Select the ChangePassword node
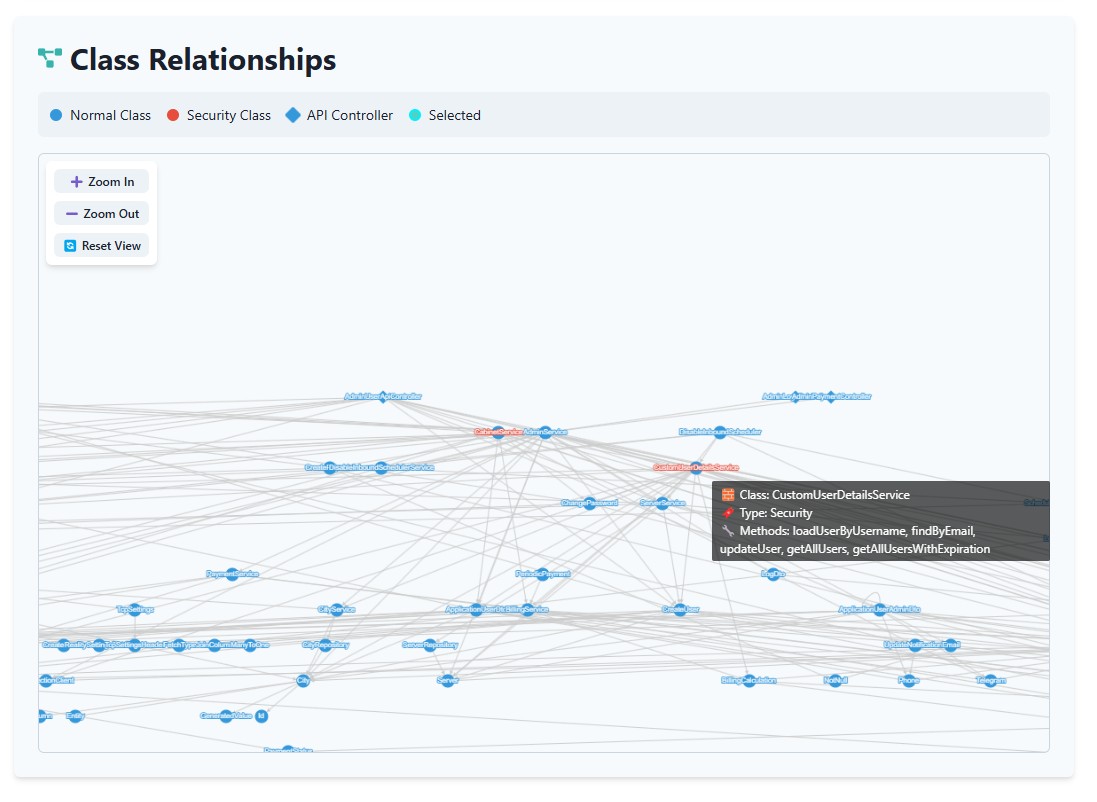This screenshot has width=1097, height=802. [589, 503]
